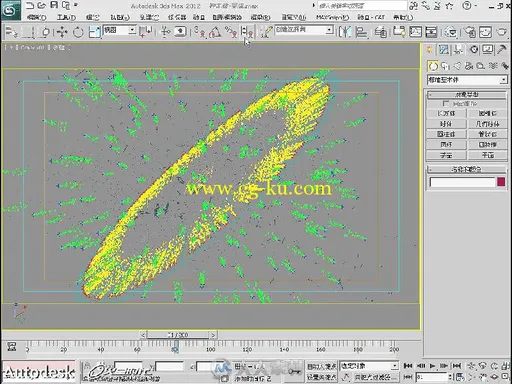Toggle Percent Snap
Viewport: 512px width, 384px height.
tap(231, 32)
